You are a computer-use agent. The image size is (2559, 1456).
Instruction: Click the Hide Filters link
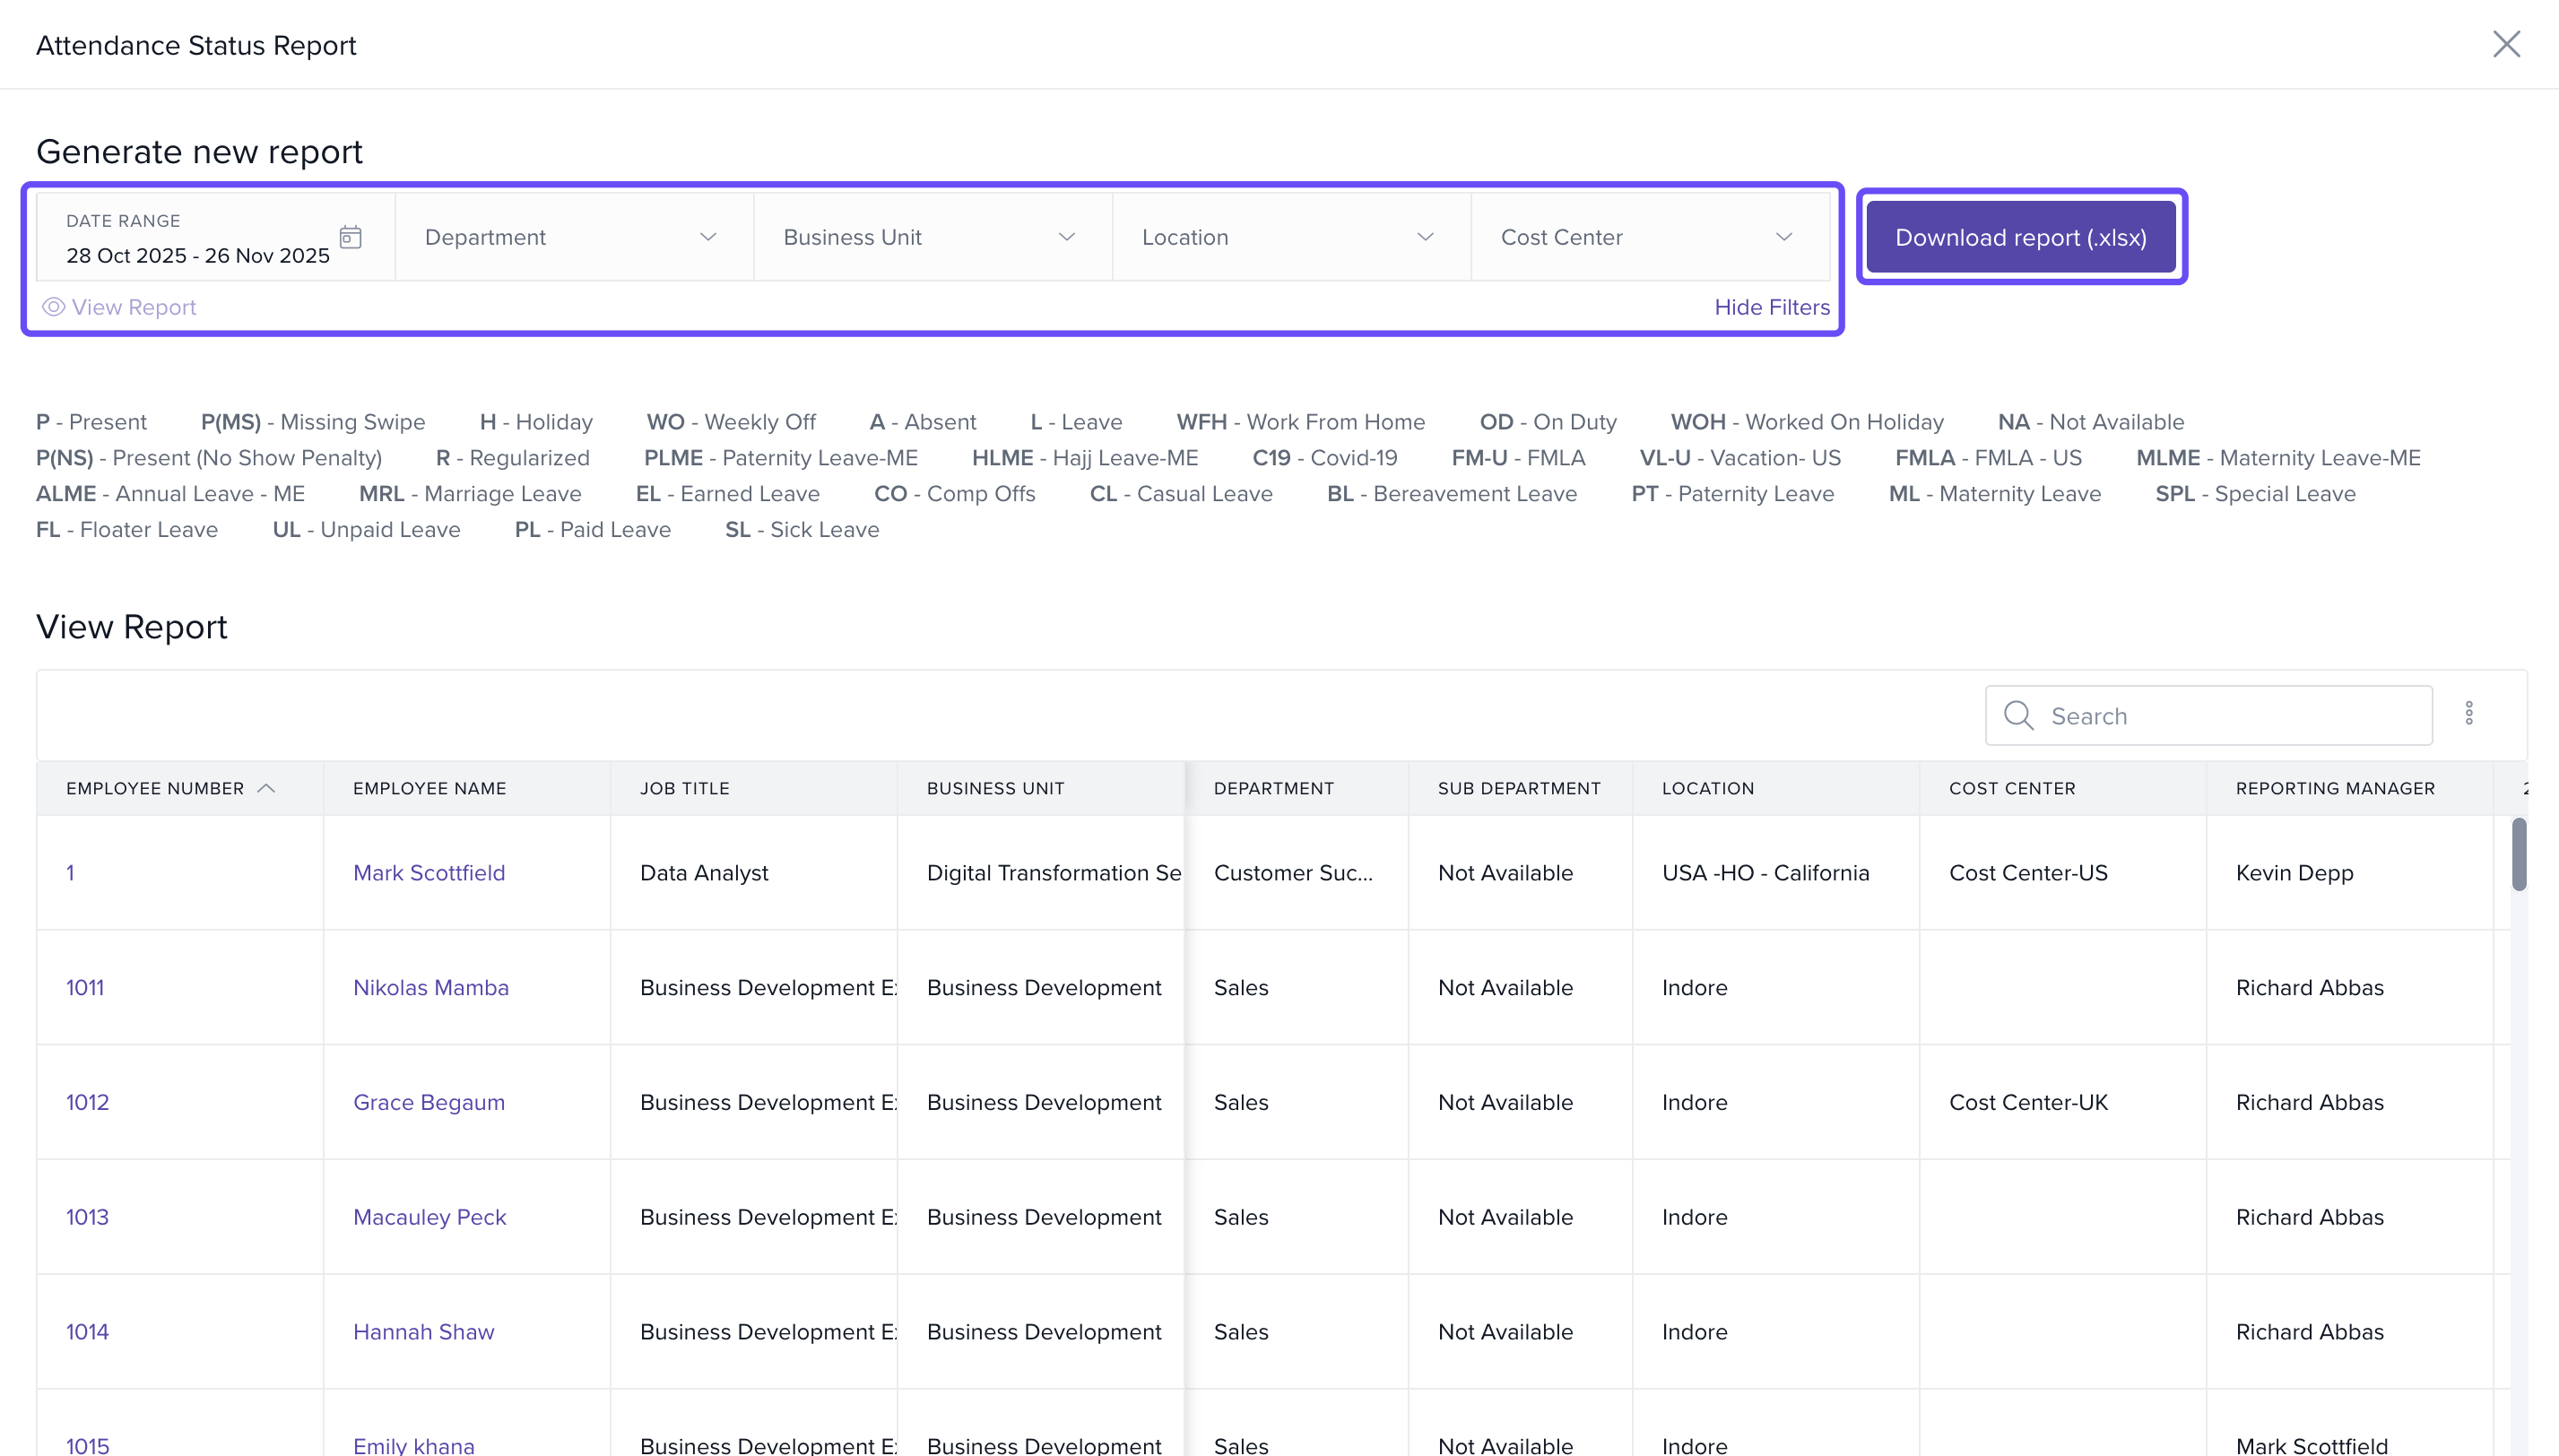tap(1771, 307)
